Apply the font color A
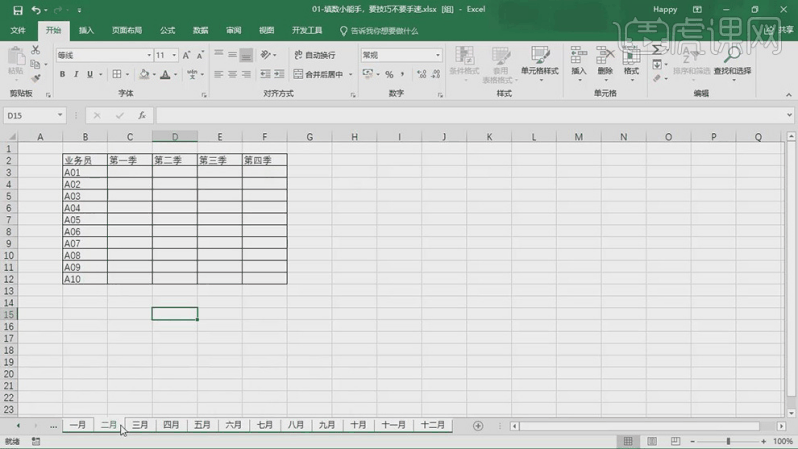The width and height of the screenshot is (798, 449). click(165, 74)
